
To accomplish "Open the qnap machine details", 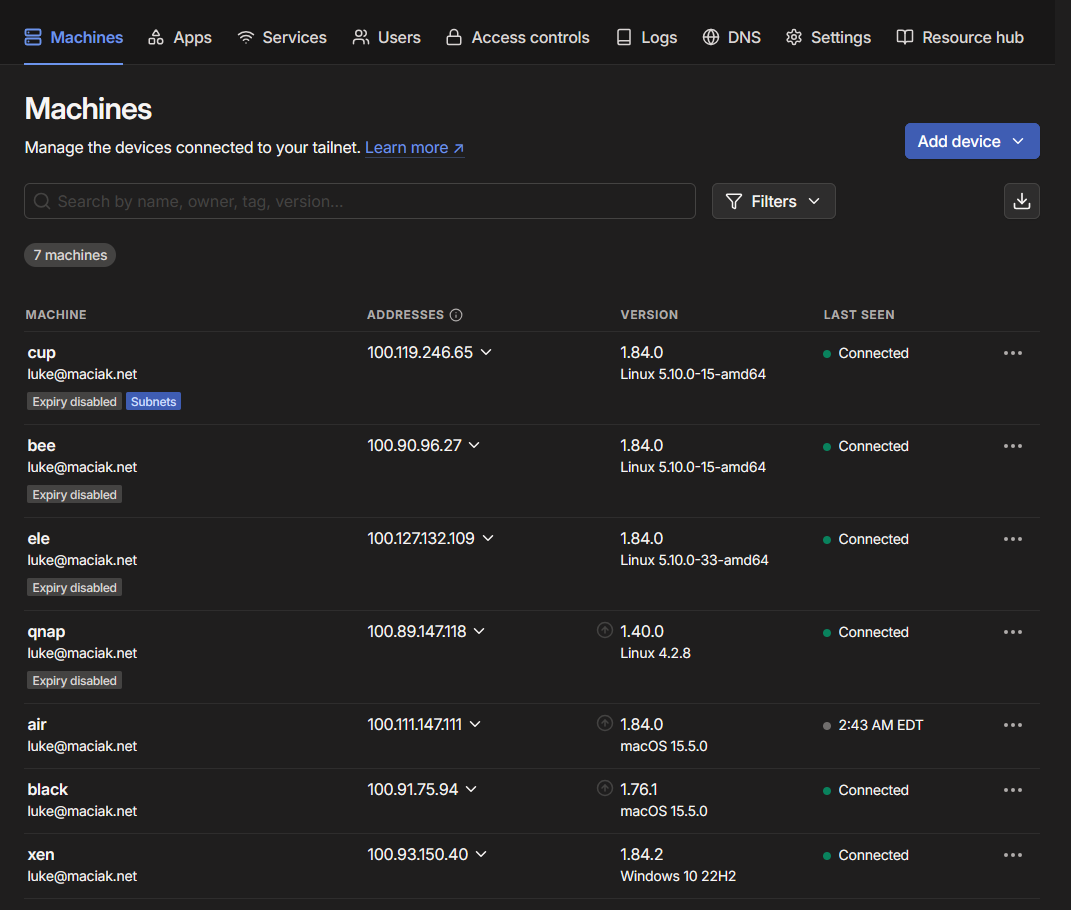I will 46,631.
